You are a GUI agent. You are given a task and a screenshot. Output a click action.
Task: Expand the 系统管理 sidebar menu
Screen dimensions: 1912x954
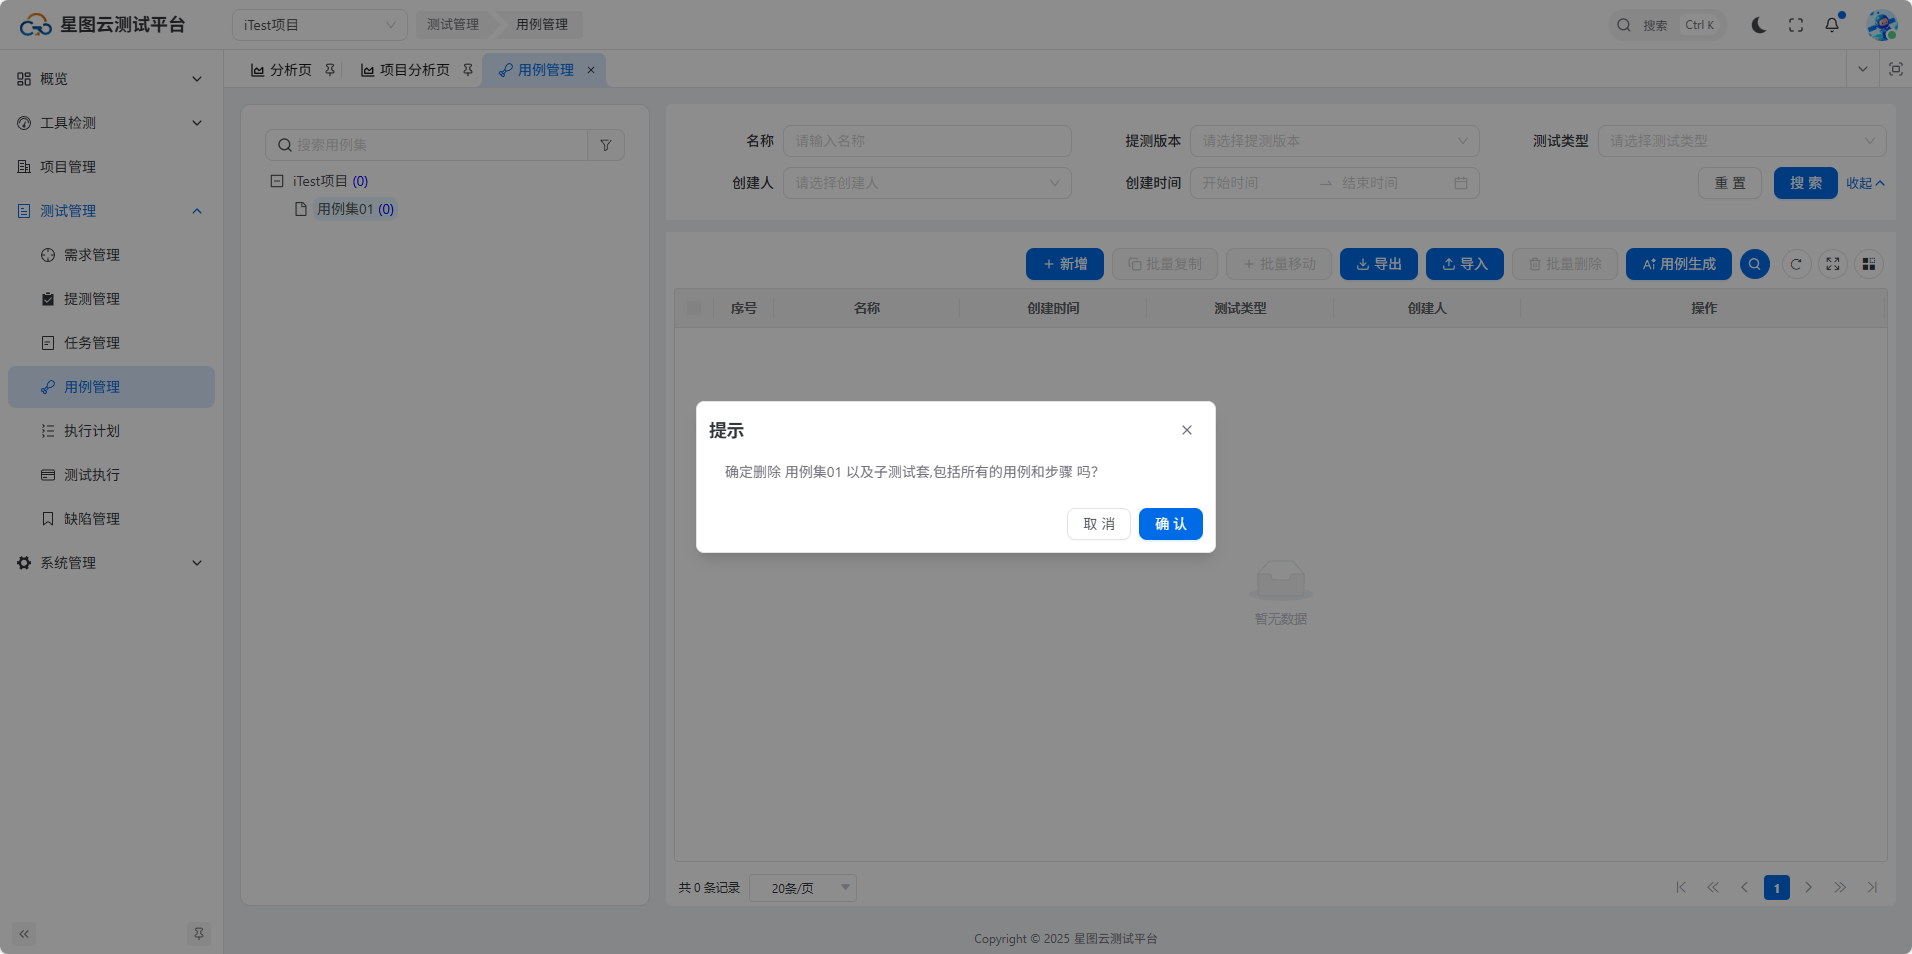(110, 563)
